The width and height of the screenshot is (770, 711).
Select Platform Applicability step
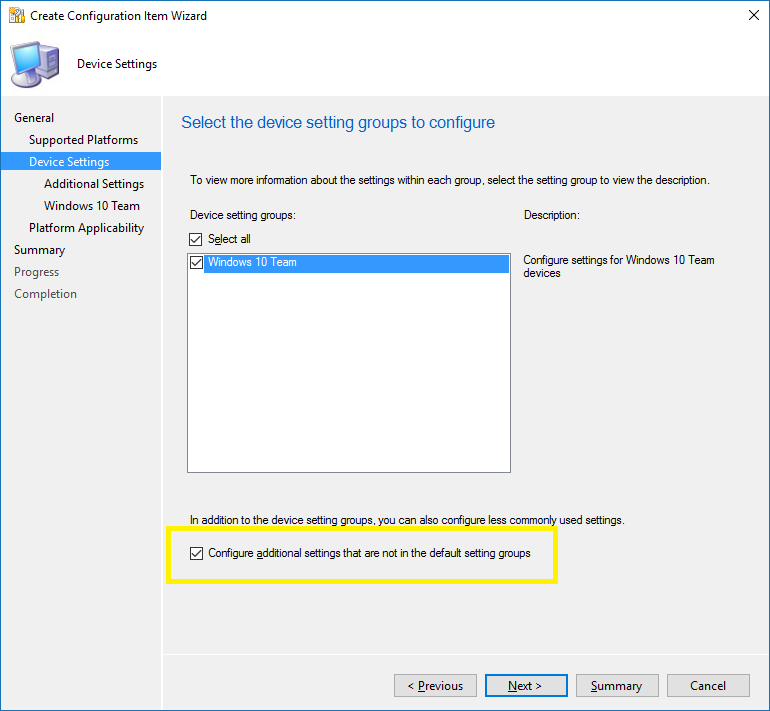point(86,228)
